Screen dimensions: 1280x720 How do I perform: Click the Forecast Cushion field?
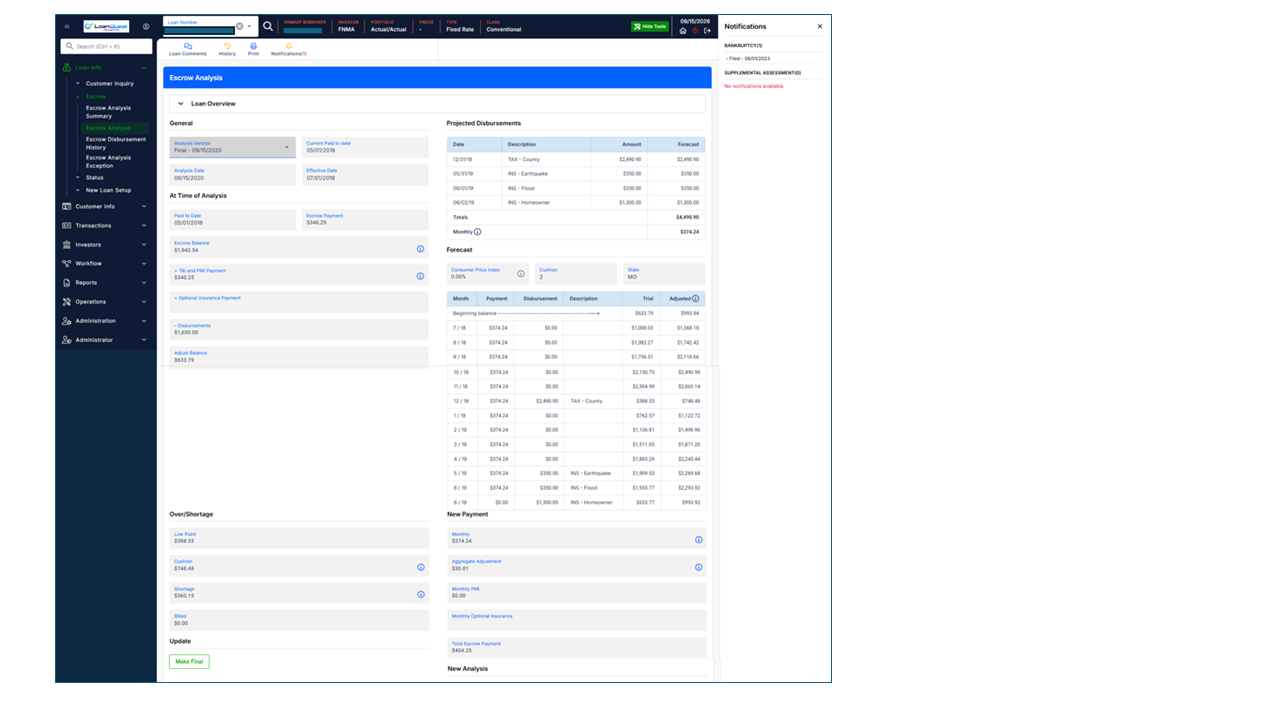[x=576, y=273]
